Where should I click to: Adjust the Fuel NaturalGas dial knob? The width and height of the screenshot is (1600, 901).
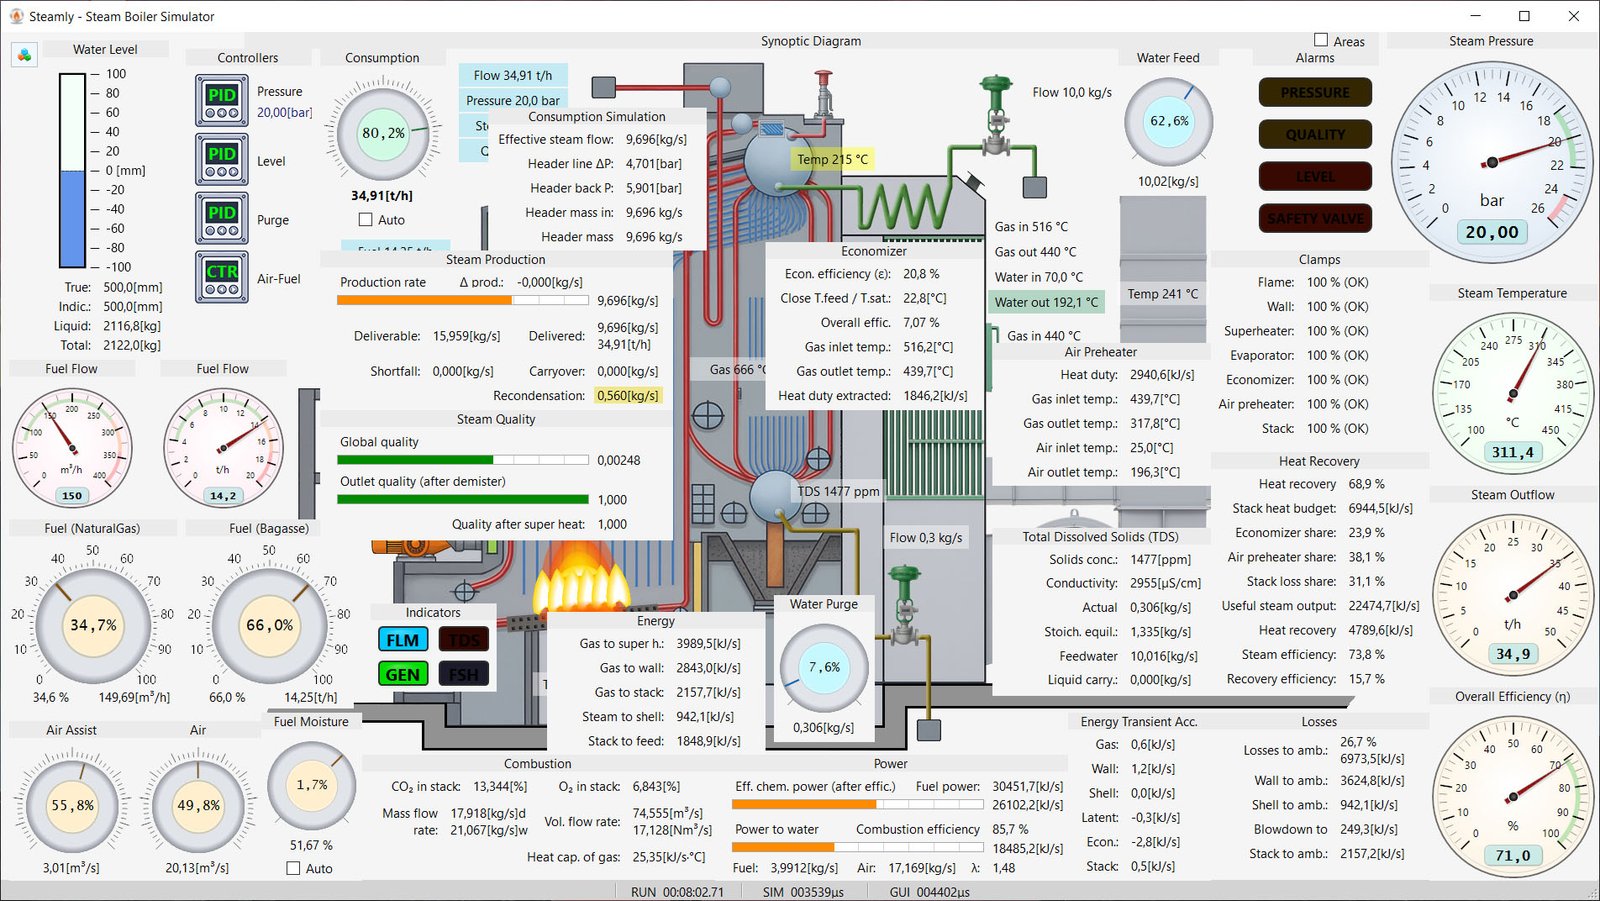click(x=93, y=625)
